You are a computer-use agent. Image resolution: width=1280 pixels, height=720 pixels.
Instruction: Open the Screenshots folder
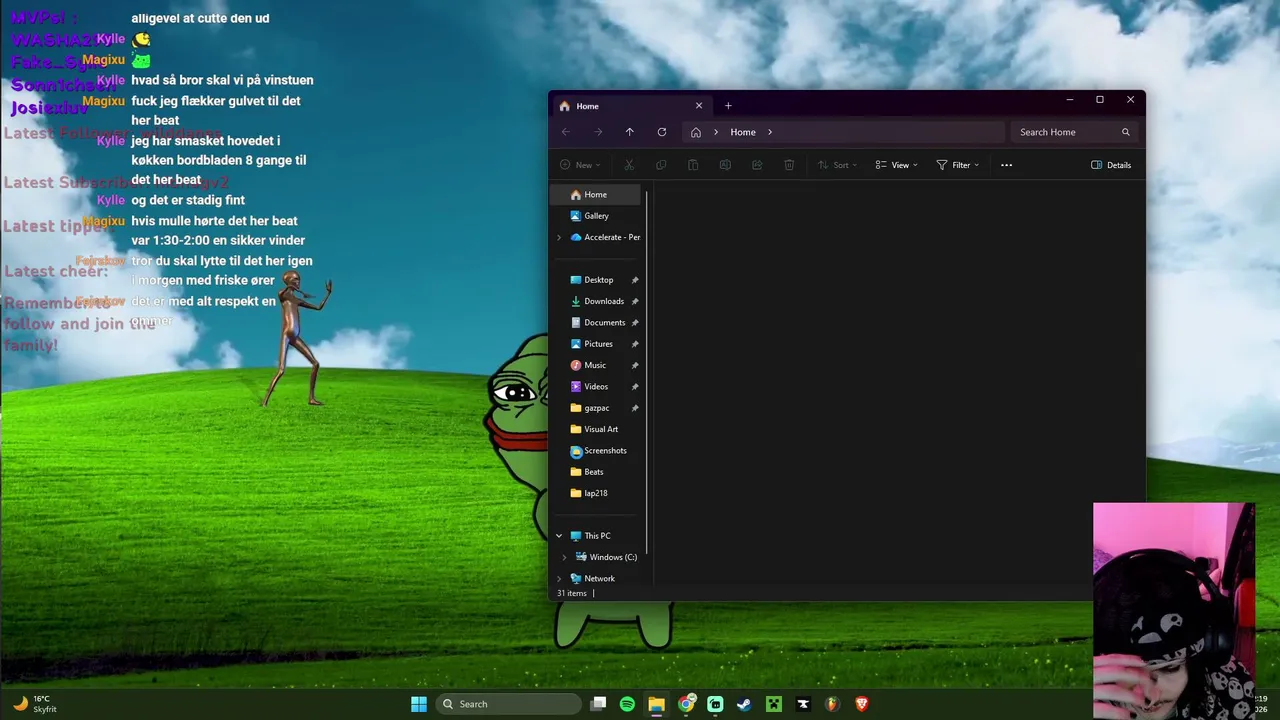598,450
